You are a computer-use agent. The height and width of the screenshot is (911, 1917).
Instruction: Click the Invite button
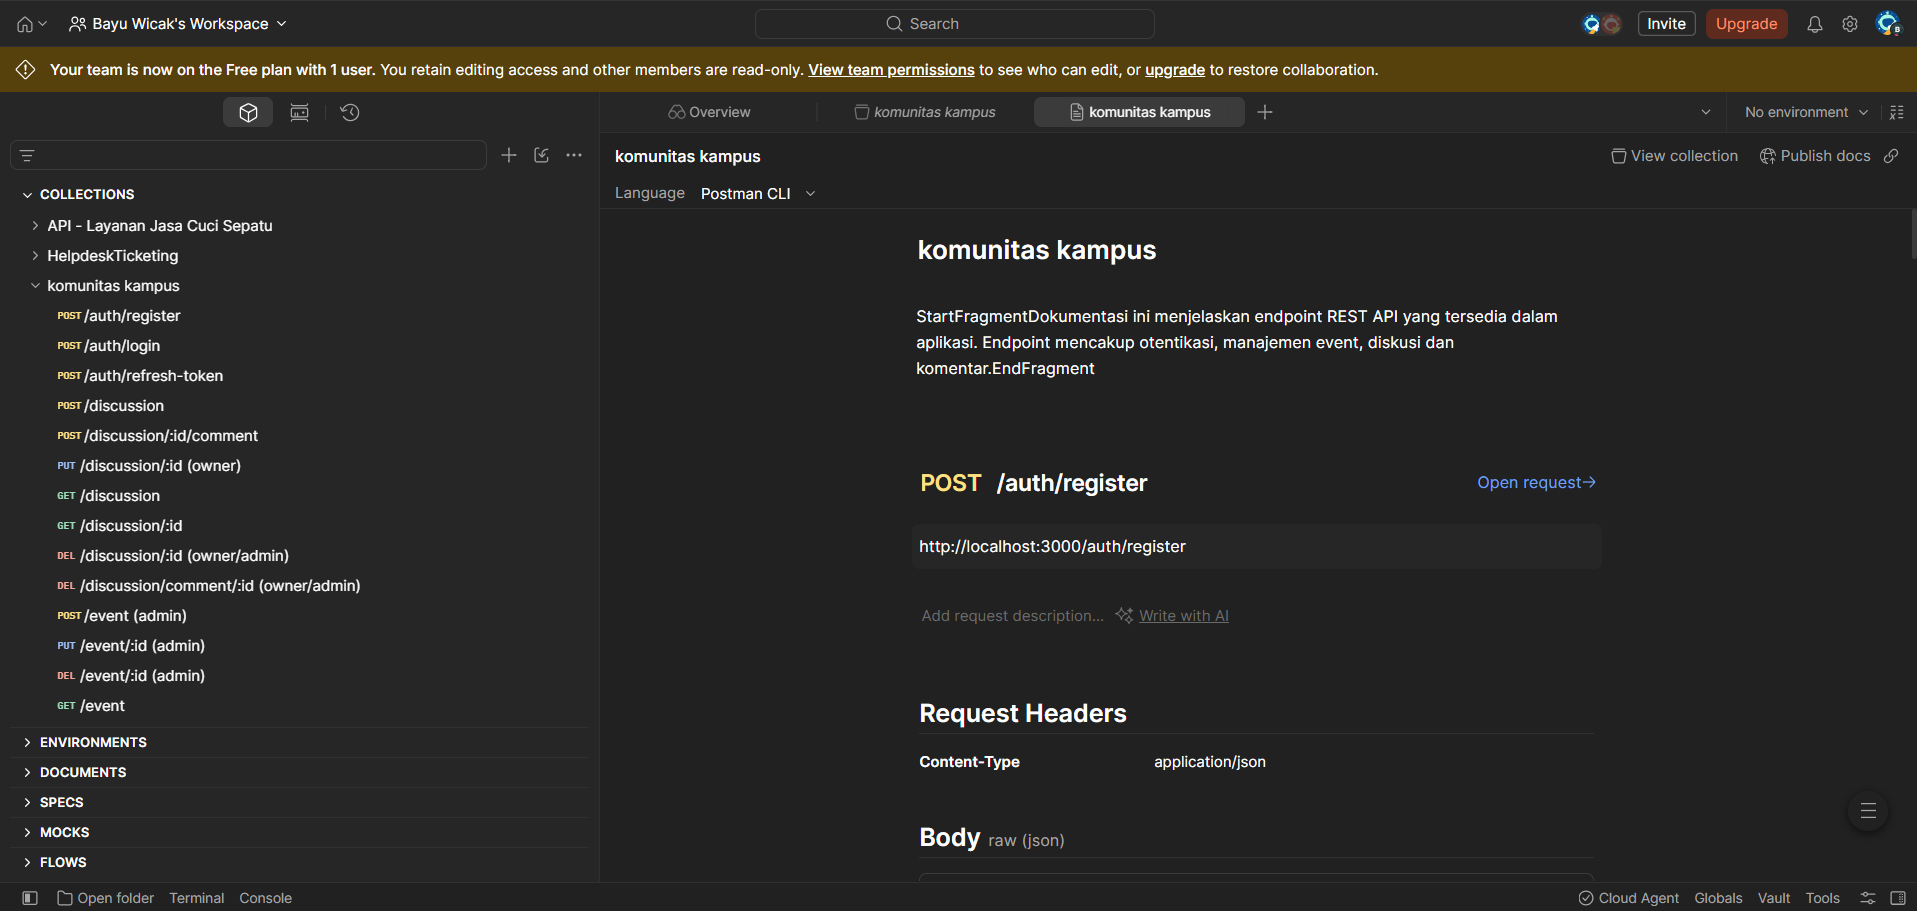tap(1666, 24)
